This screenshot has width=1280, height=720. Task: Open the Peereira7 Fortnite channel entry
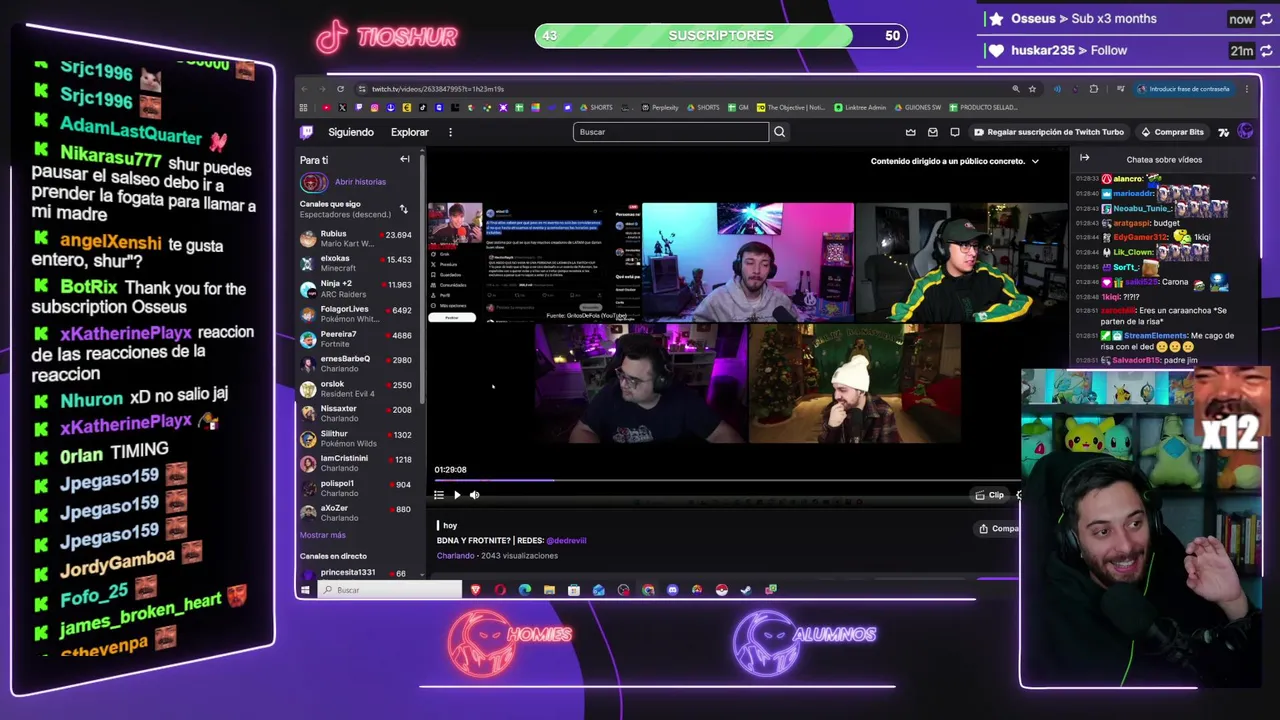click(x=356, y=339)
